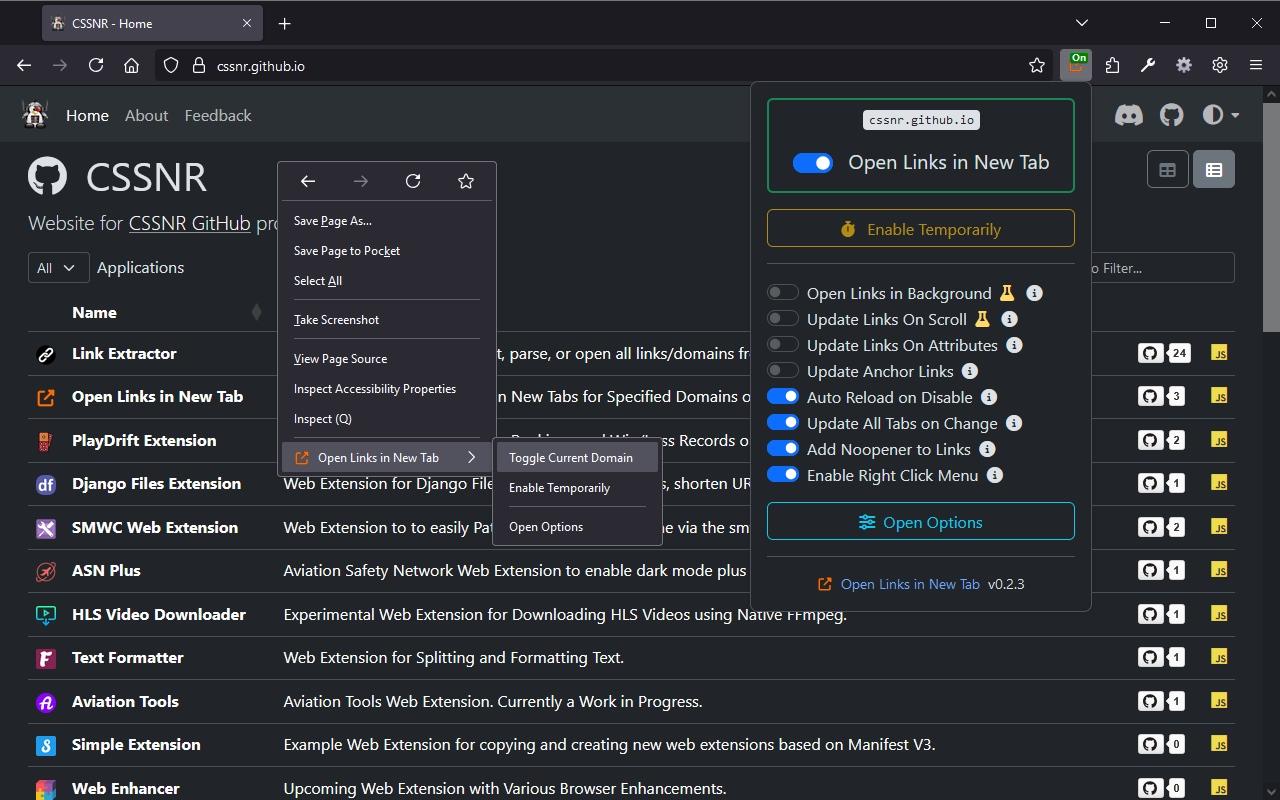Click PlayDrift Extension name text
Screen dimensions: 1280x800
[x=144, y=440]
